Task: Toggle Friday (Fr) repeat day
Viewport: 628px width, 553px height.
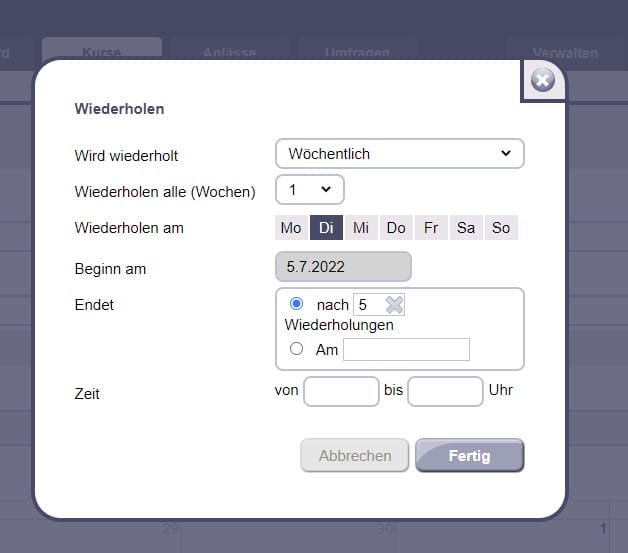Action: [431, 228]
